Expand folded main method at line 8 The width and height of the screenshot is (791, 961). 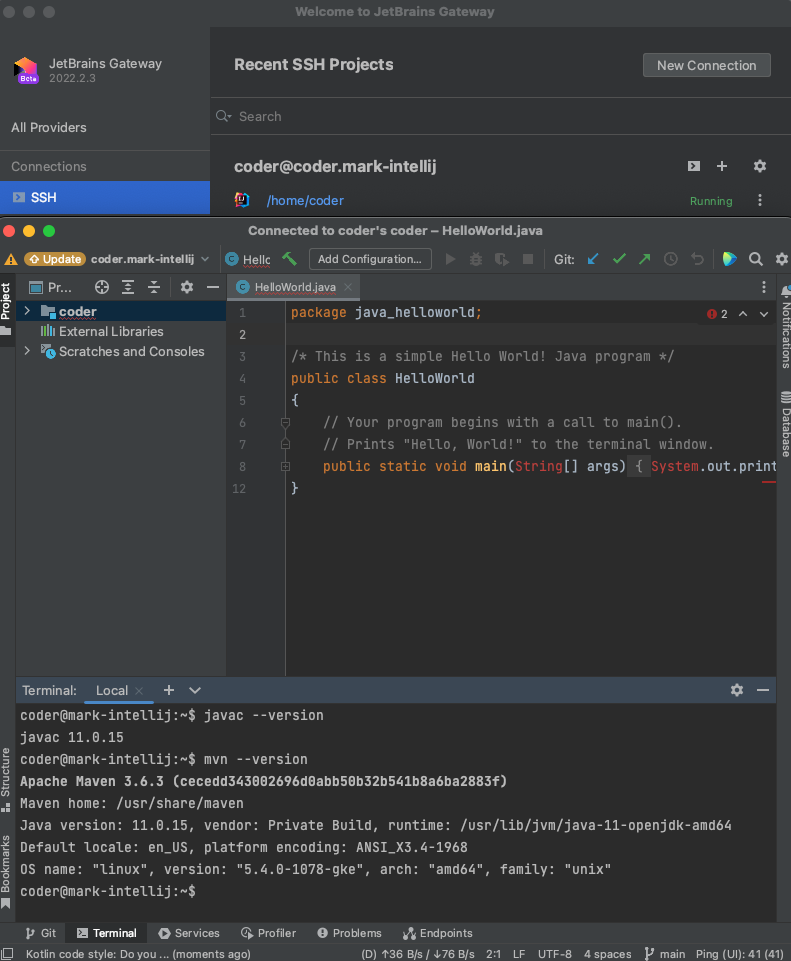[x=285, y=466]
